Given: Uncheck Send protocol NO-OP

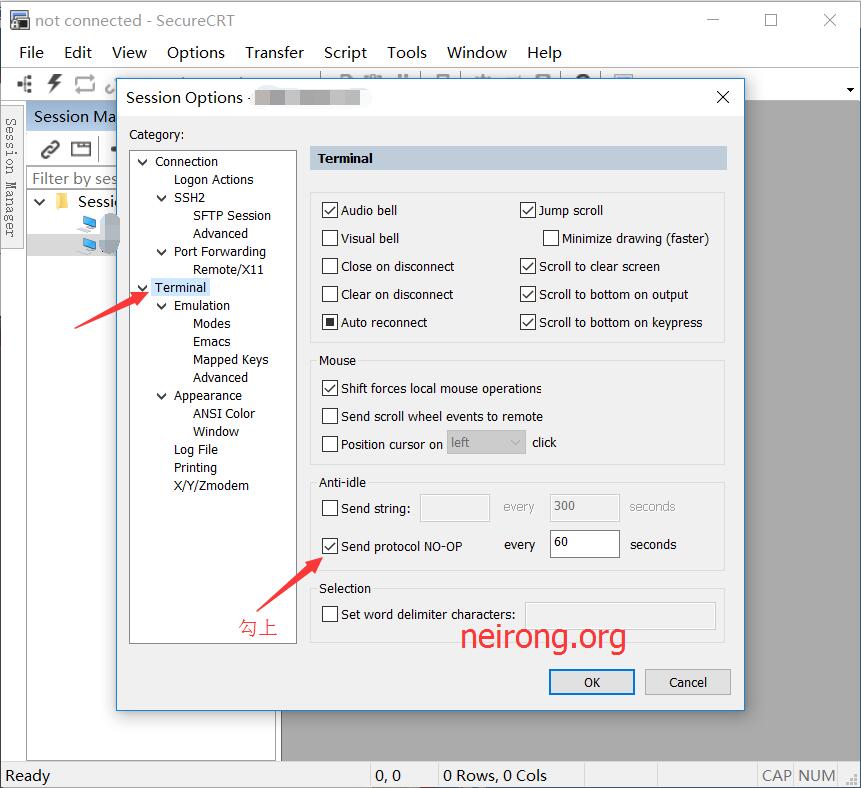Looking at the screenshot, I should click(x=330, y=546).
